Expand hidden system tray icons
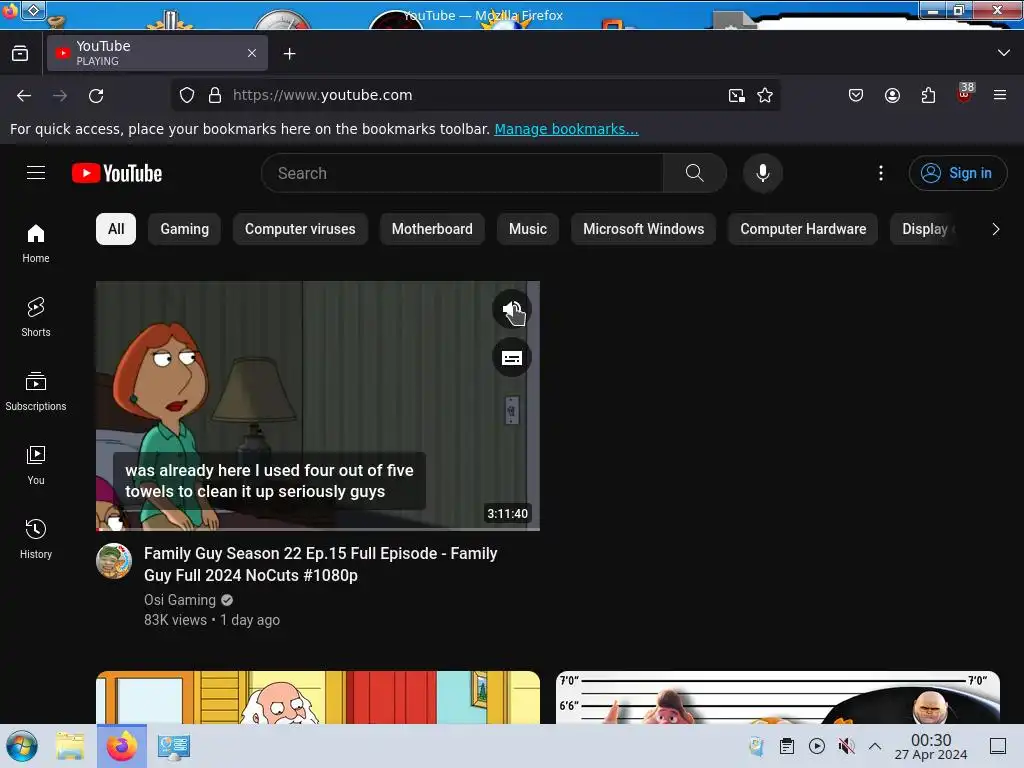Screen dimensions: 1024x768 tap(875, 746)
